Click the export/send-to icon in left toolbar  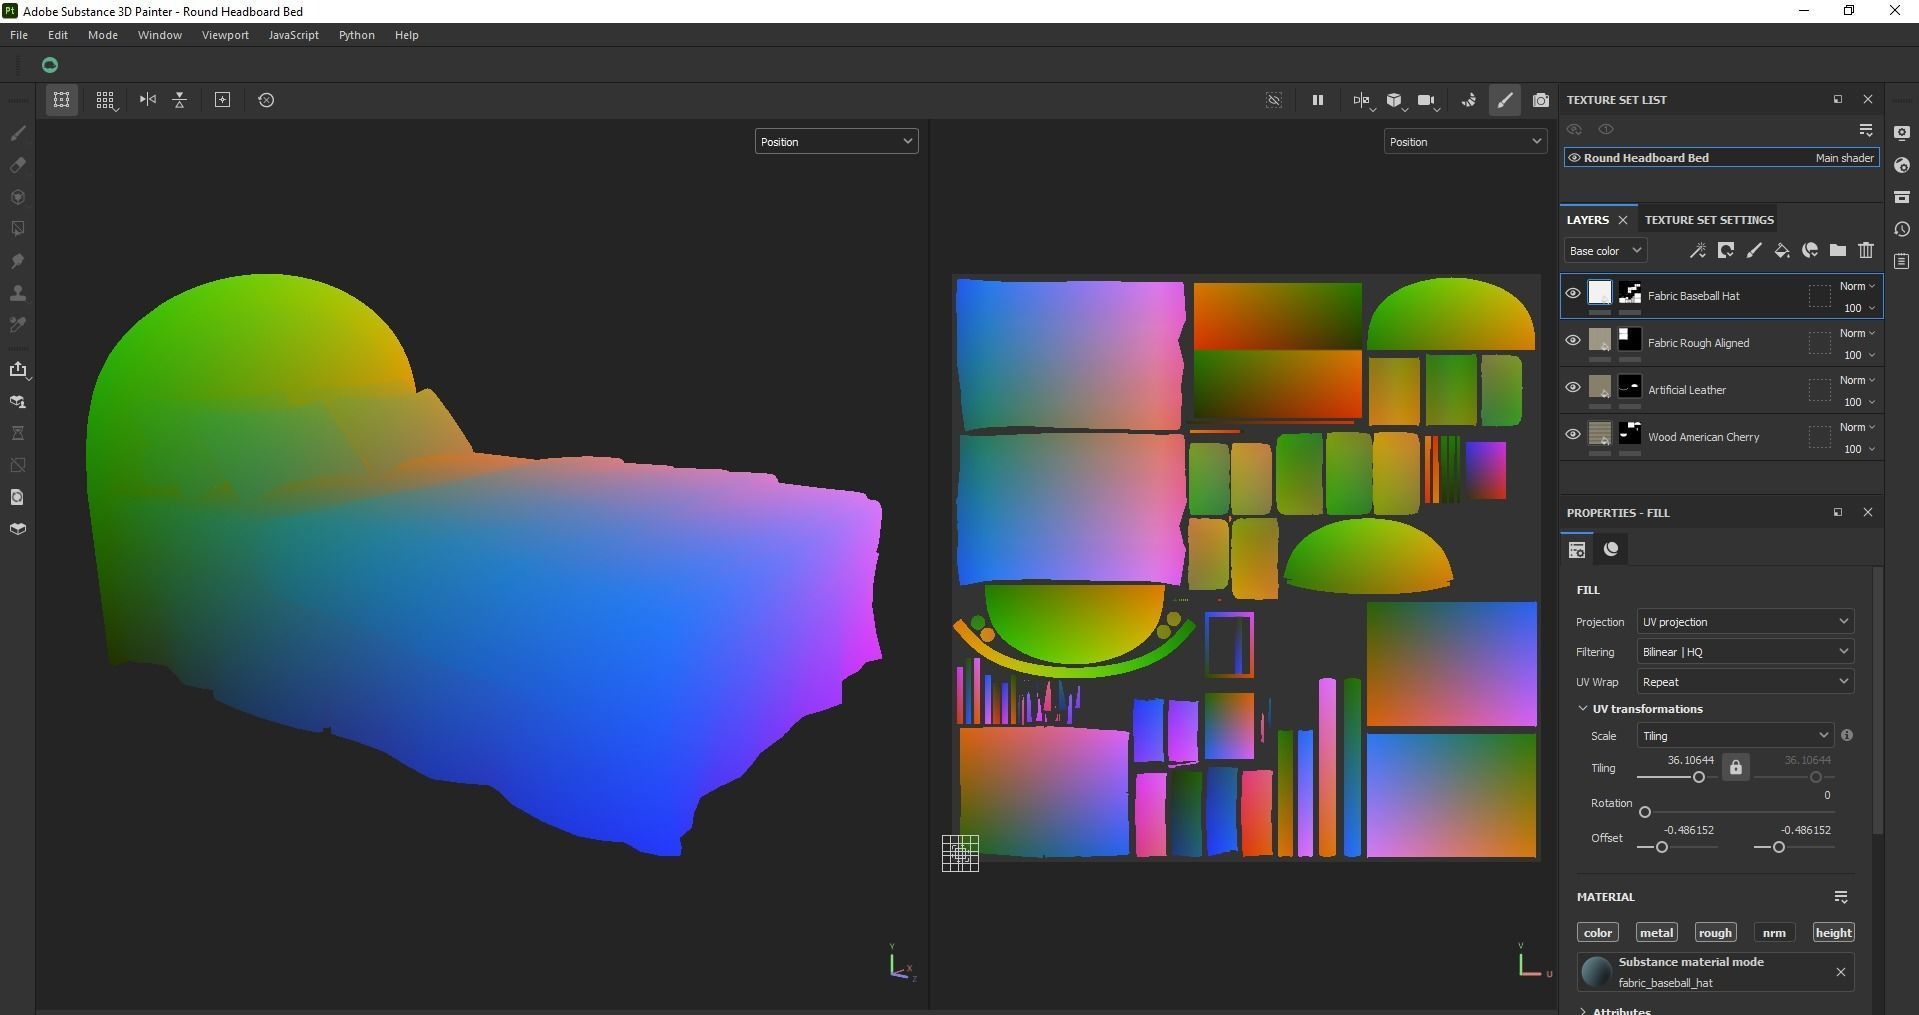coord(18,370)
